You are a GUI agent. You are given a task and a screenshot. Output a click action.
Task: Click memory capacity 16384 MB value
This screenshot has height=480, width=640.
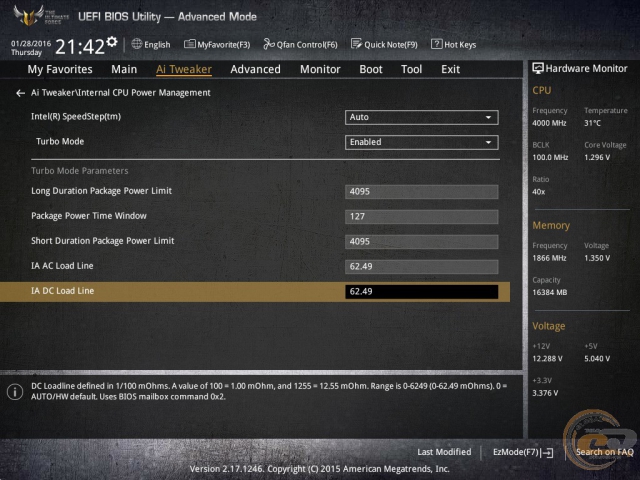[549, 292]
